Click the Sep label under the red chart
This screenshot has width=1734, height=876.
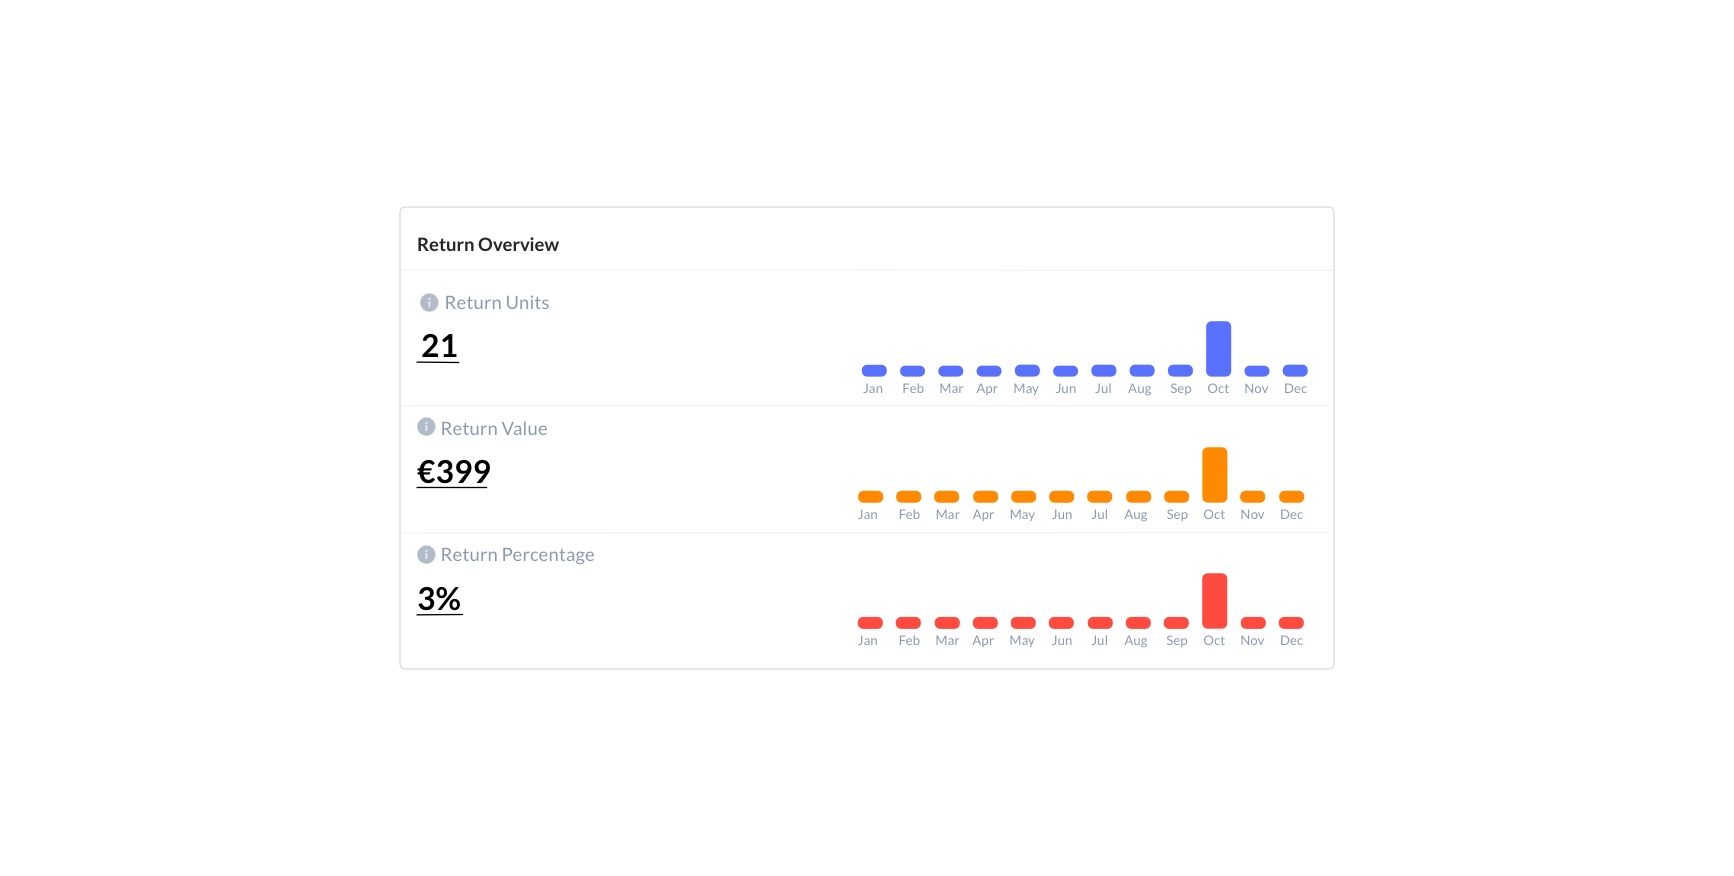[1177, 641]
